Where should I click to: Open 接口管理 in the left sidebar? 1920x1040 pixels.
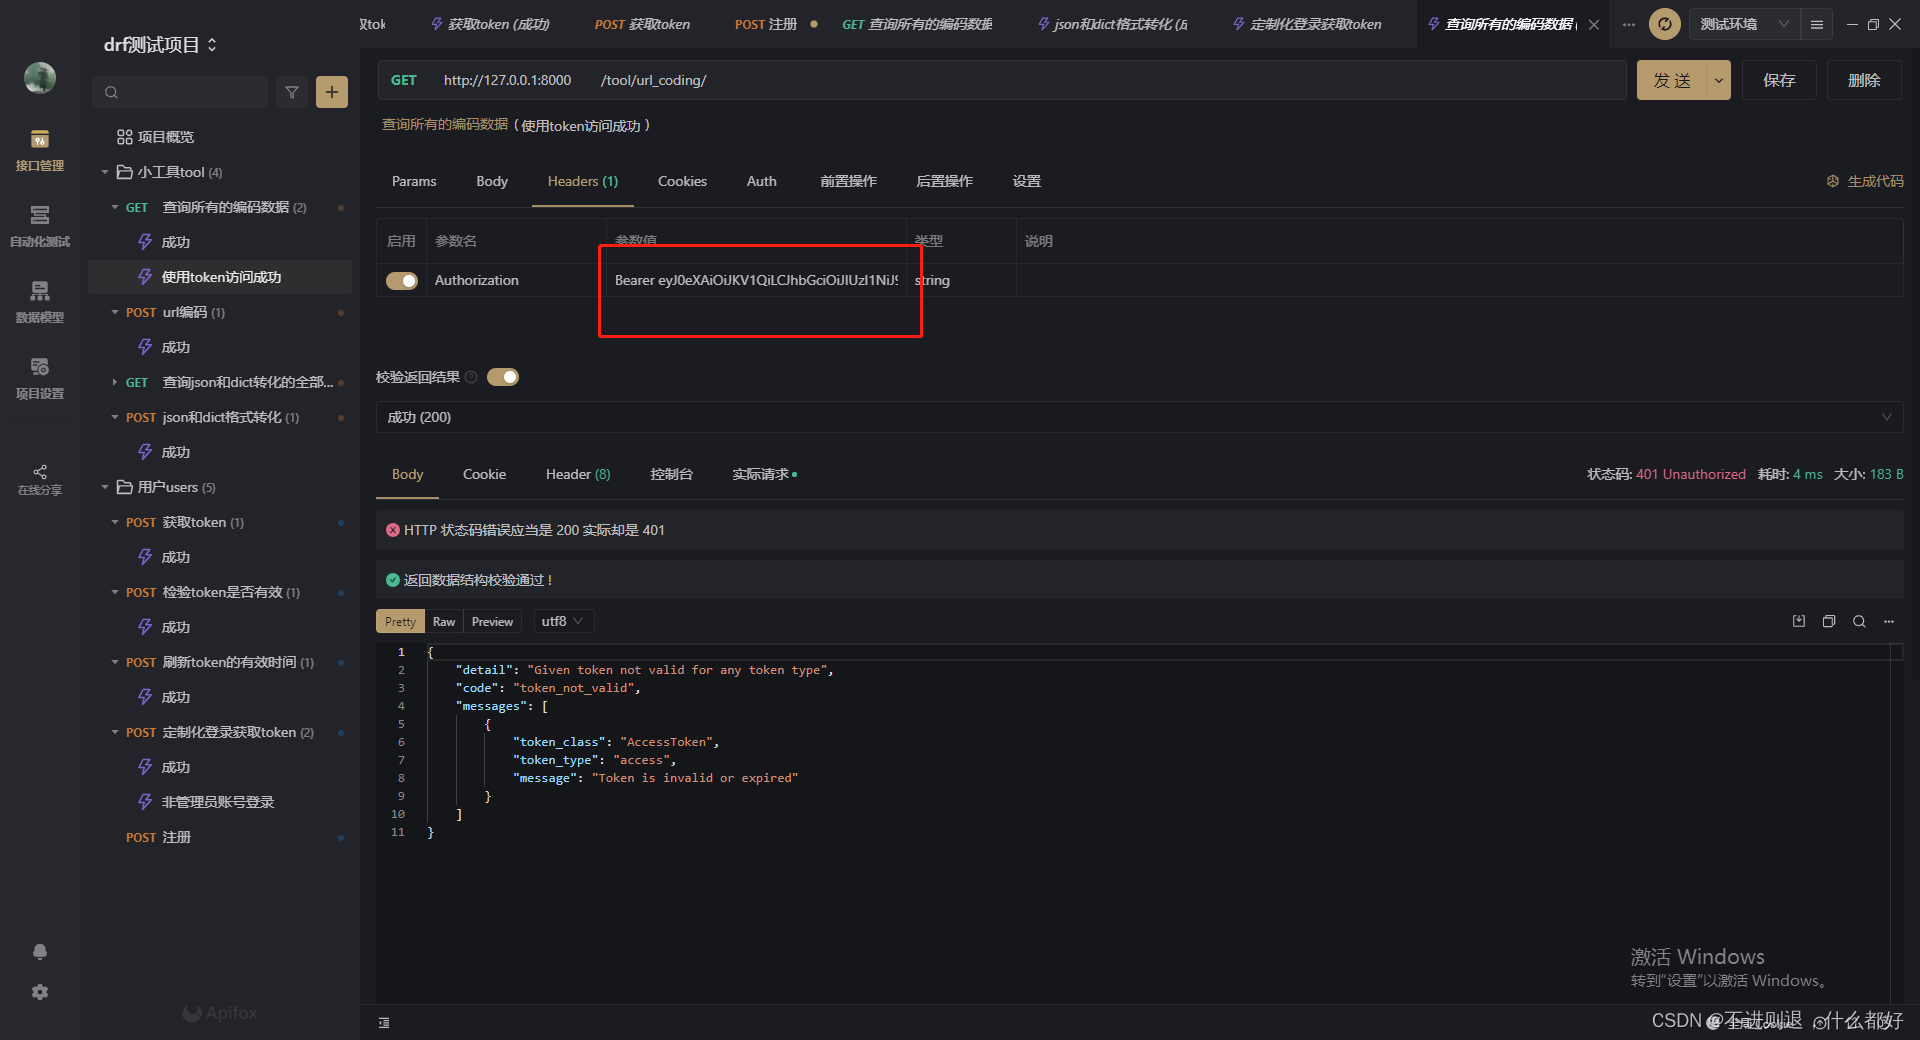pos(40,150)
